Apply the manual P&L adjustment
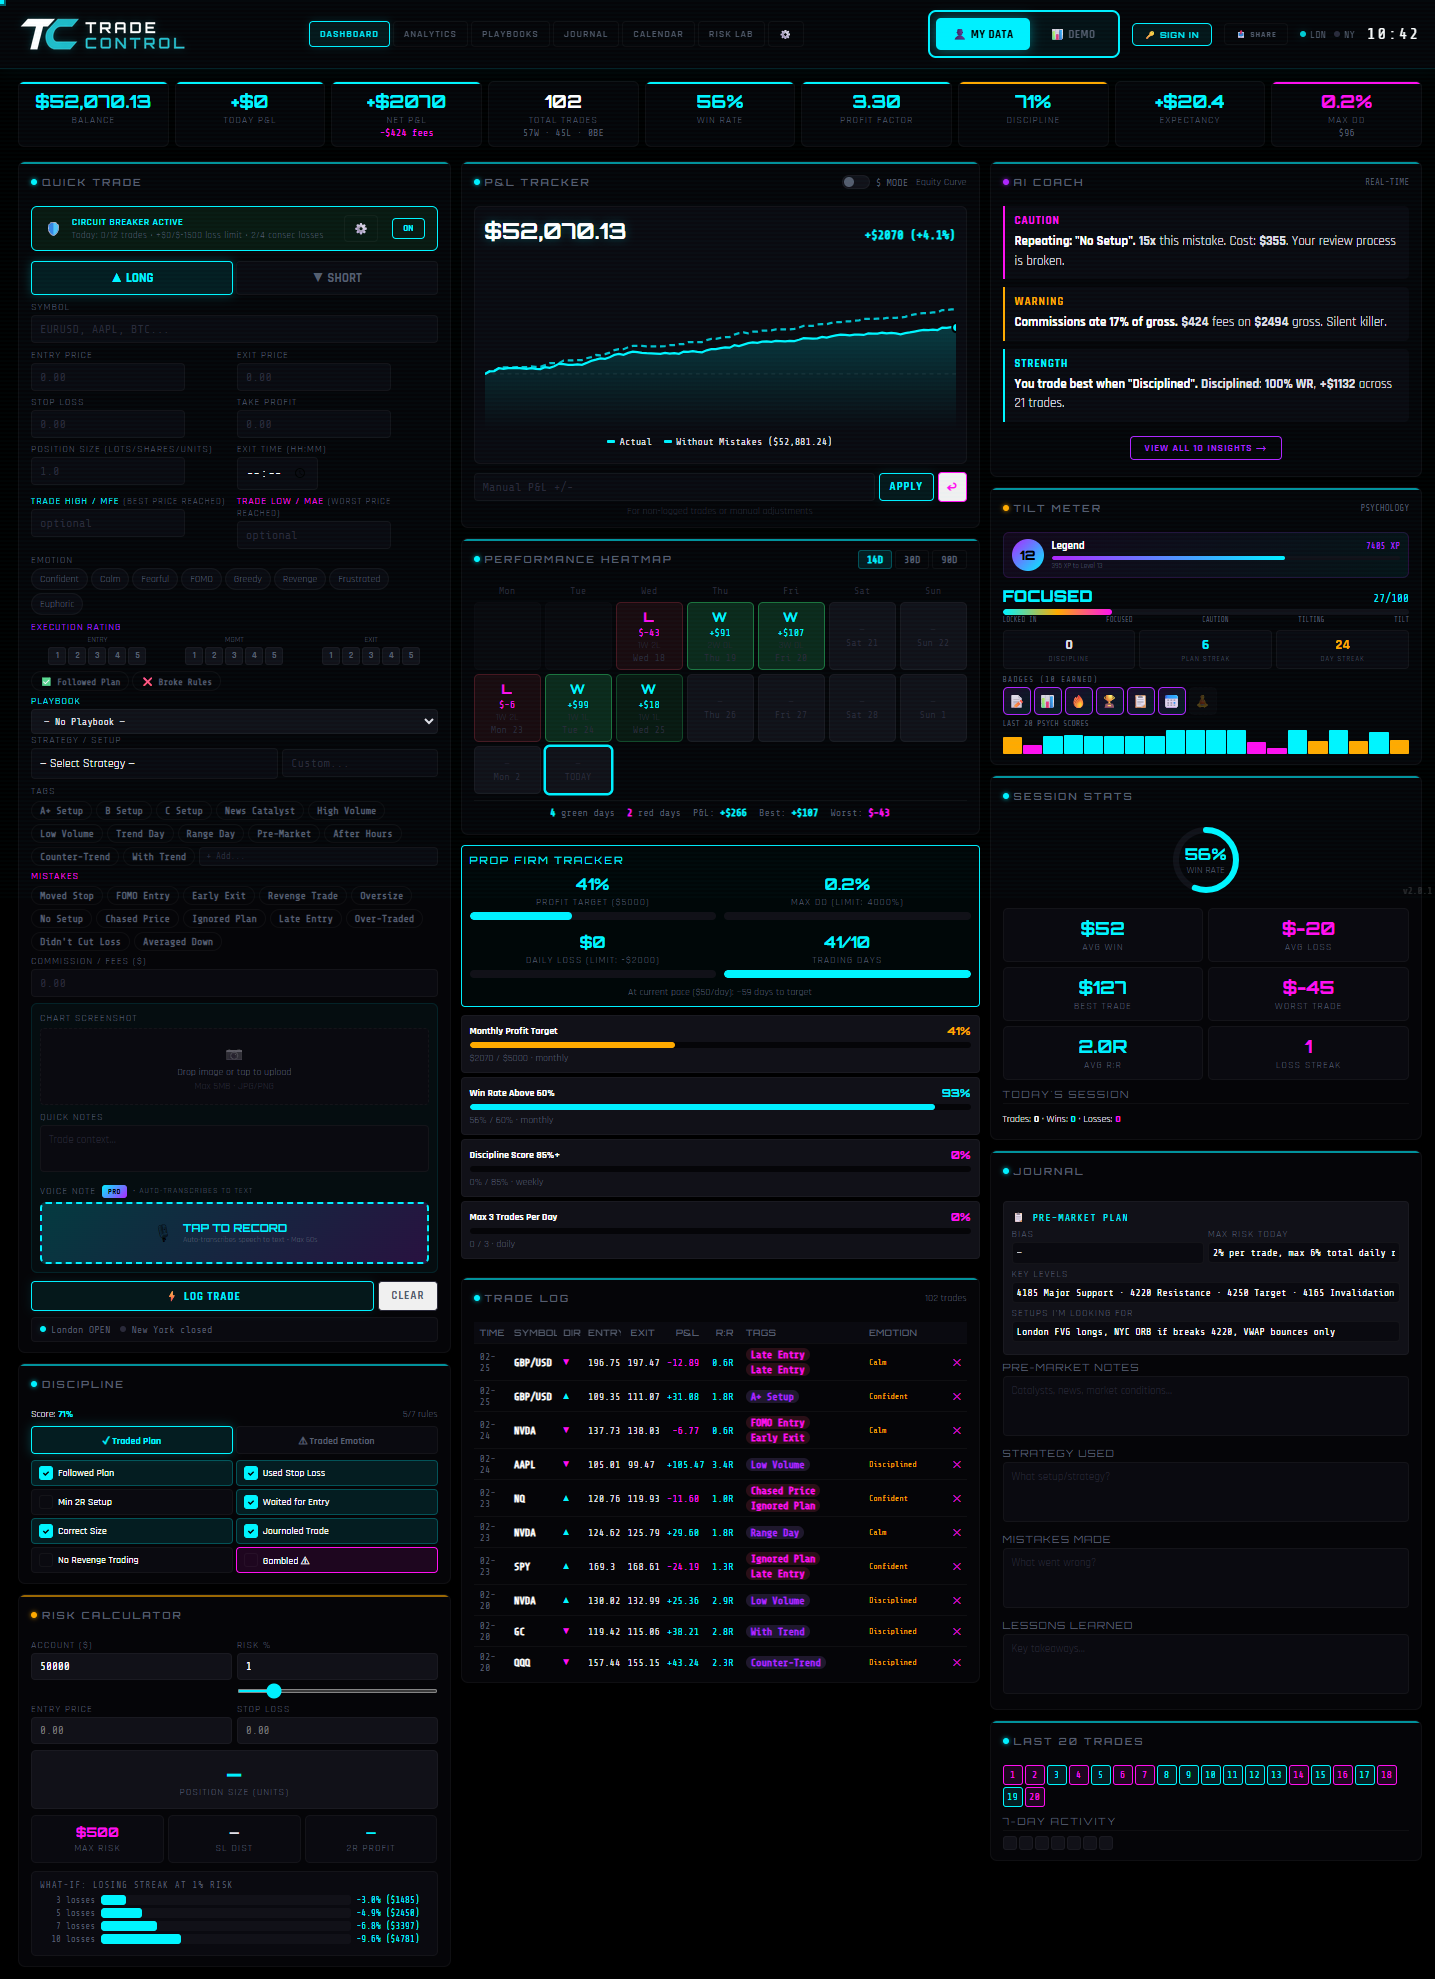The height and width of the screenshot is (1979, 1435). 906,487
